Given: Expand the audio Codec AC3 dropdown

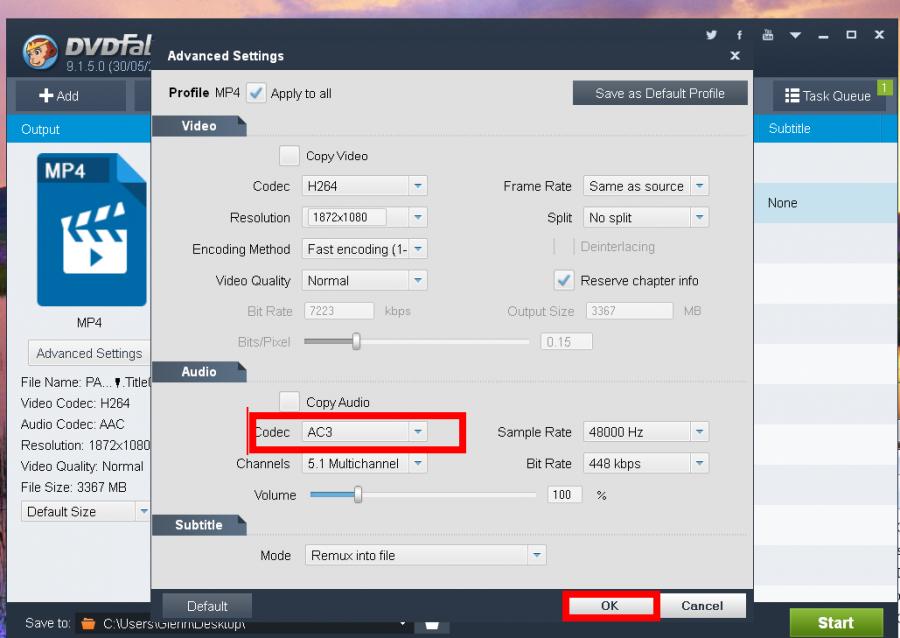Looking at the screenshot, I should point(418,432).
